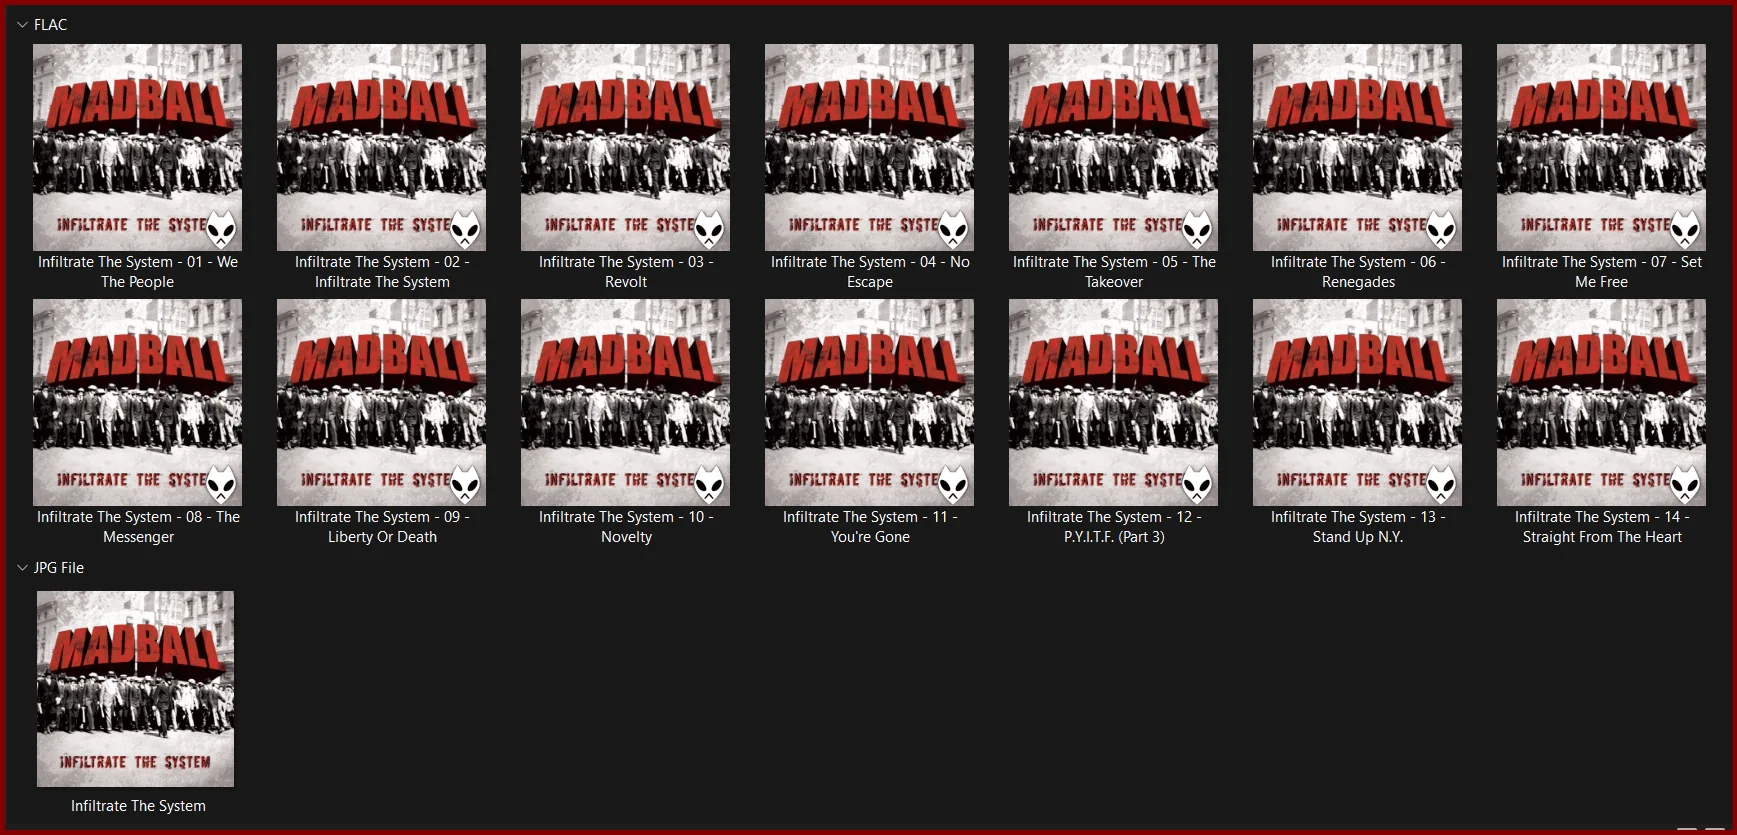
Task: Select the cover thumbnail of track 01 We The People
Action: pyautogui.click(x=138, y=147)
